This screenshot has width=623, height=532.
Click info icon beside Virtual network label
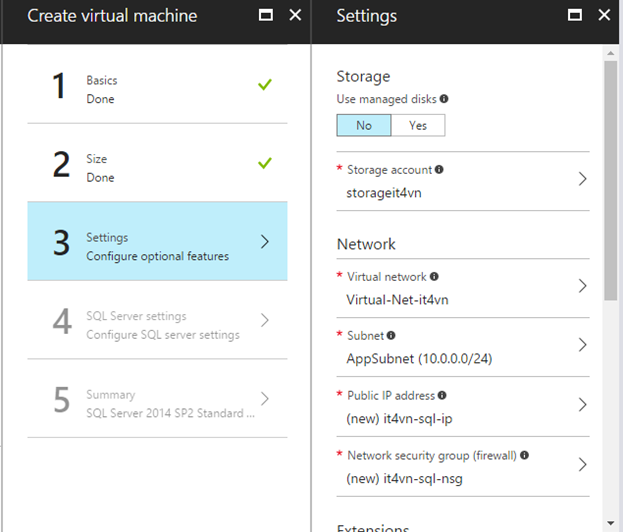click(x=434, y=276)
